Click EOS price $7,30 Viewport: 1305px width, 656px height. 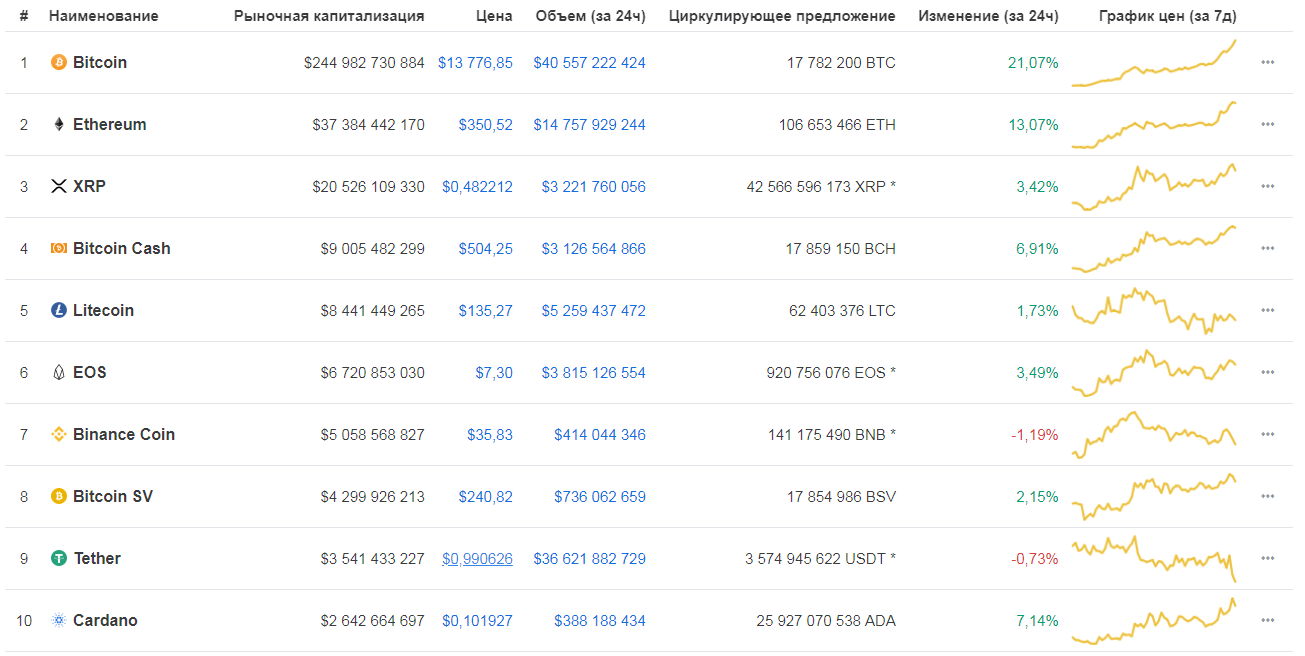pyautogui.click(x=494, y=372)
